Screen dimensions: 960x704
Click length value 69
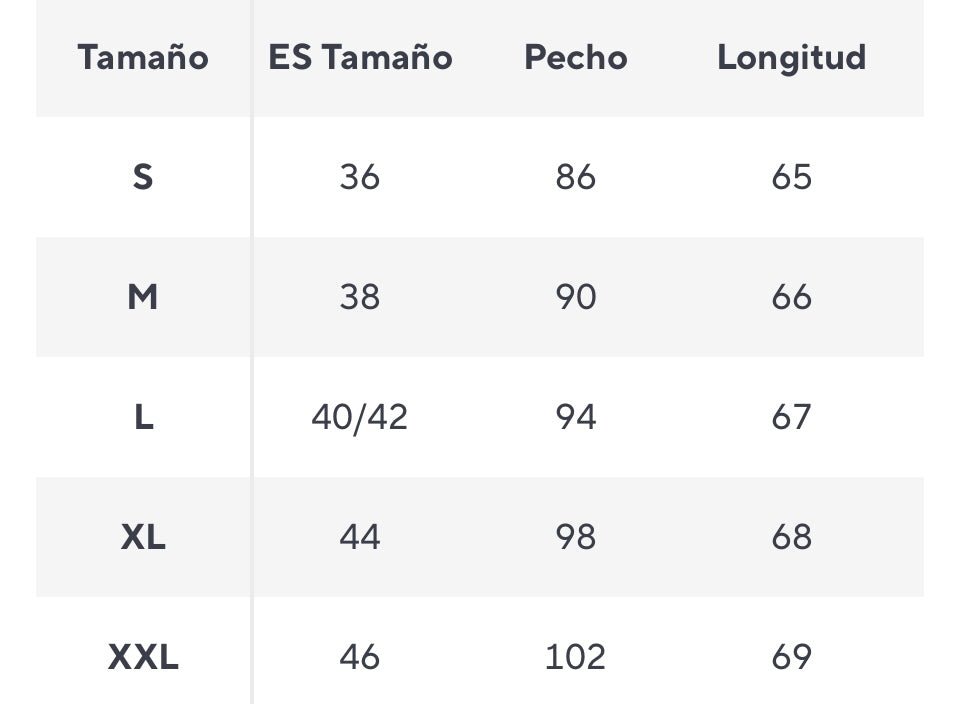(x=791, y=657)
